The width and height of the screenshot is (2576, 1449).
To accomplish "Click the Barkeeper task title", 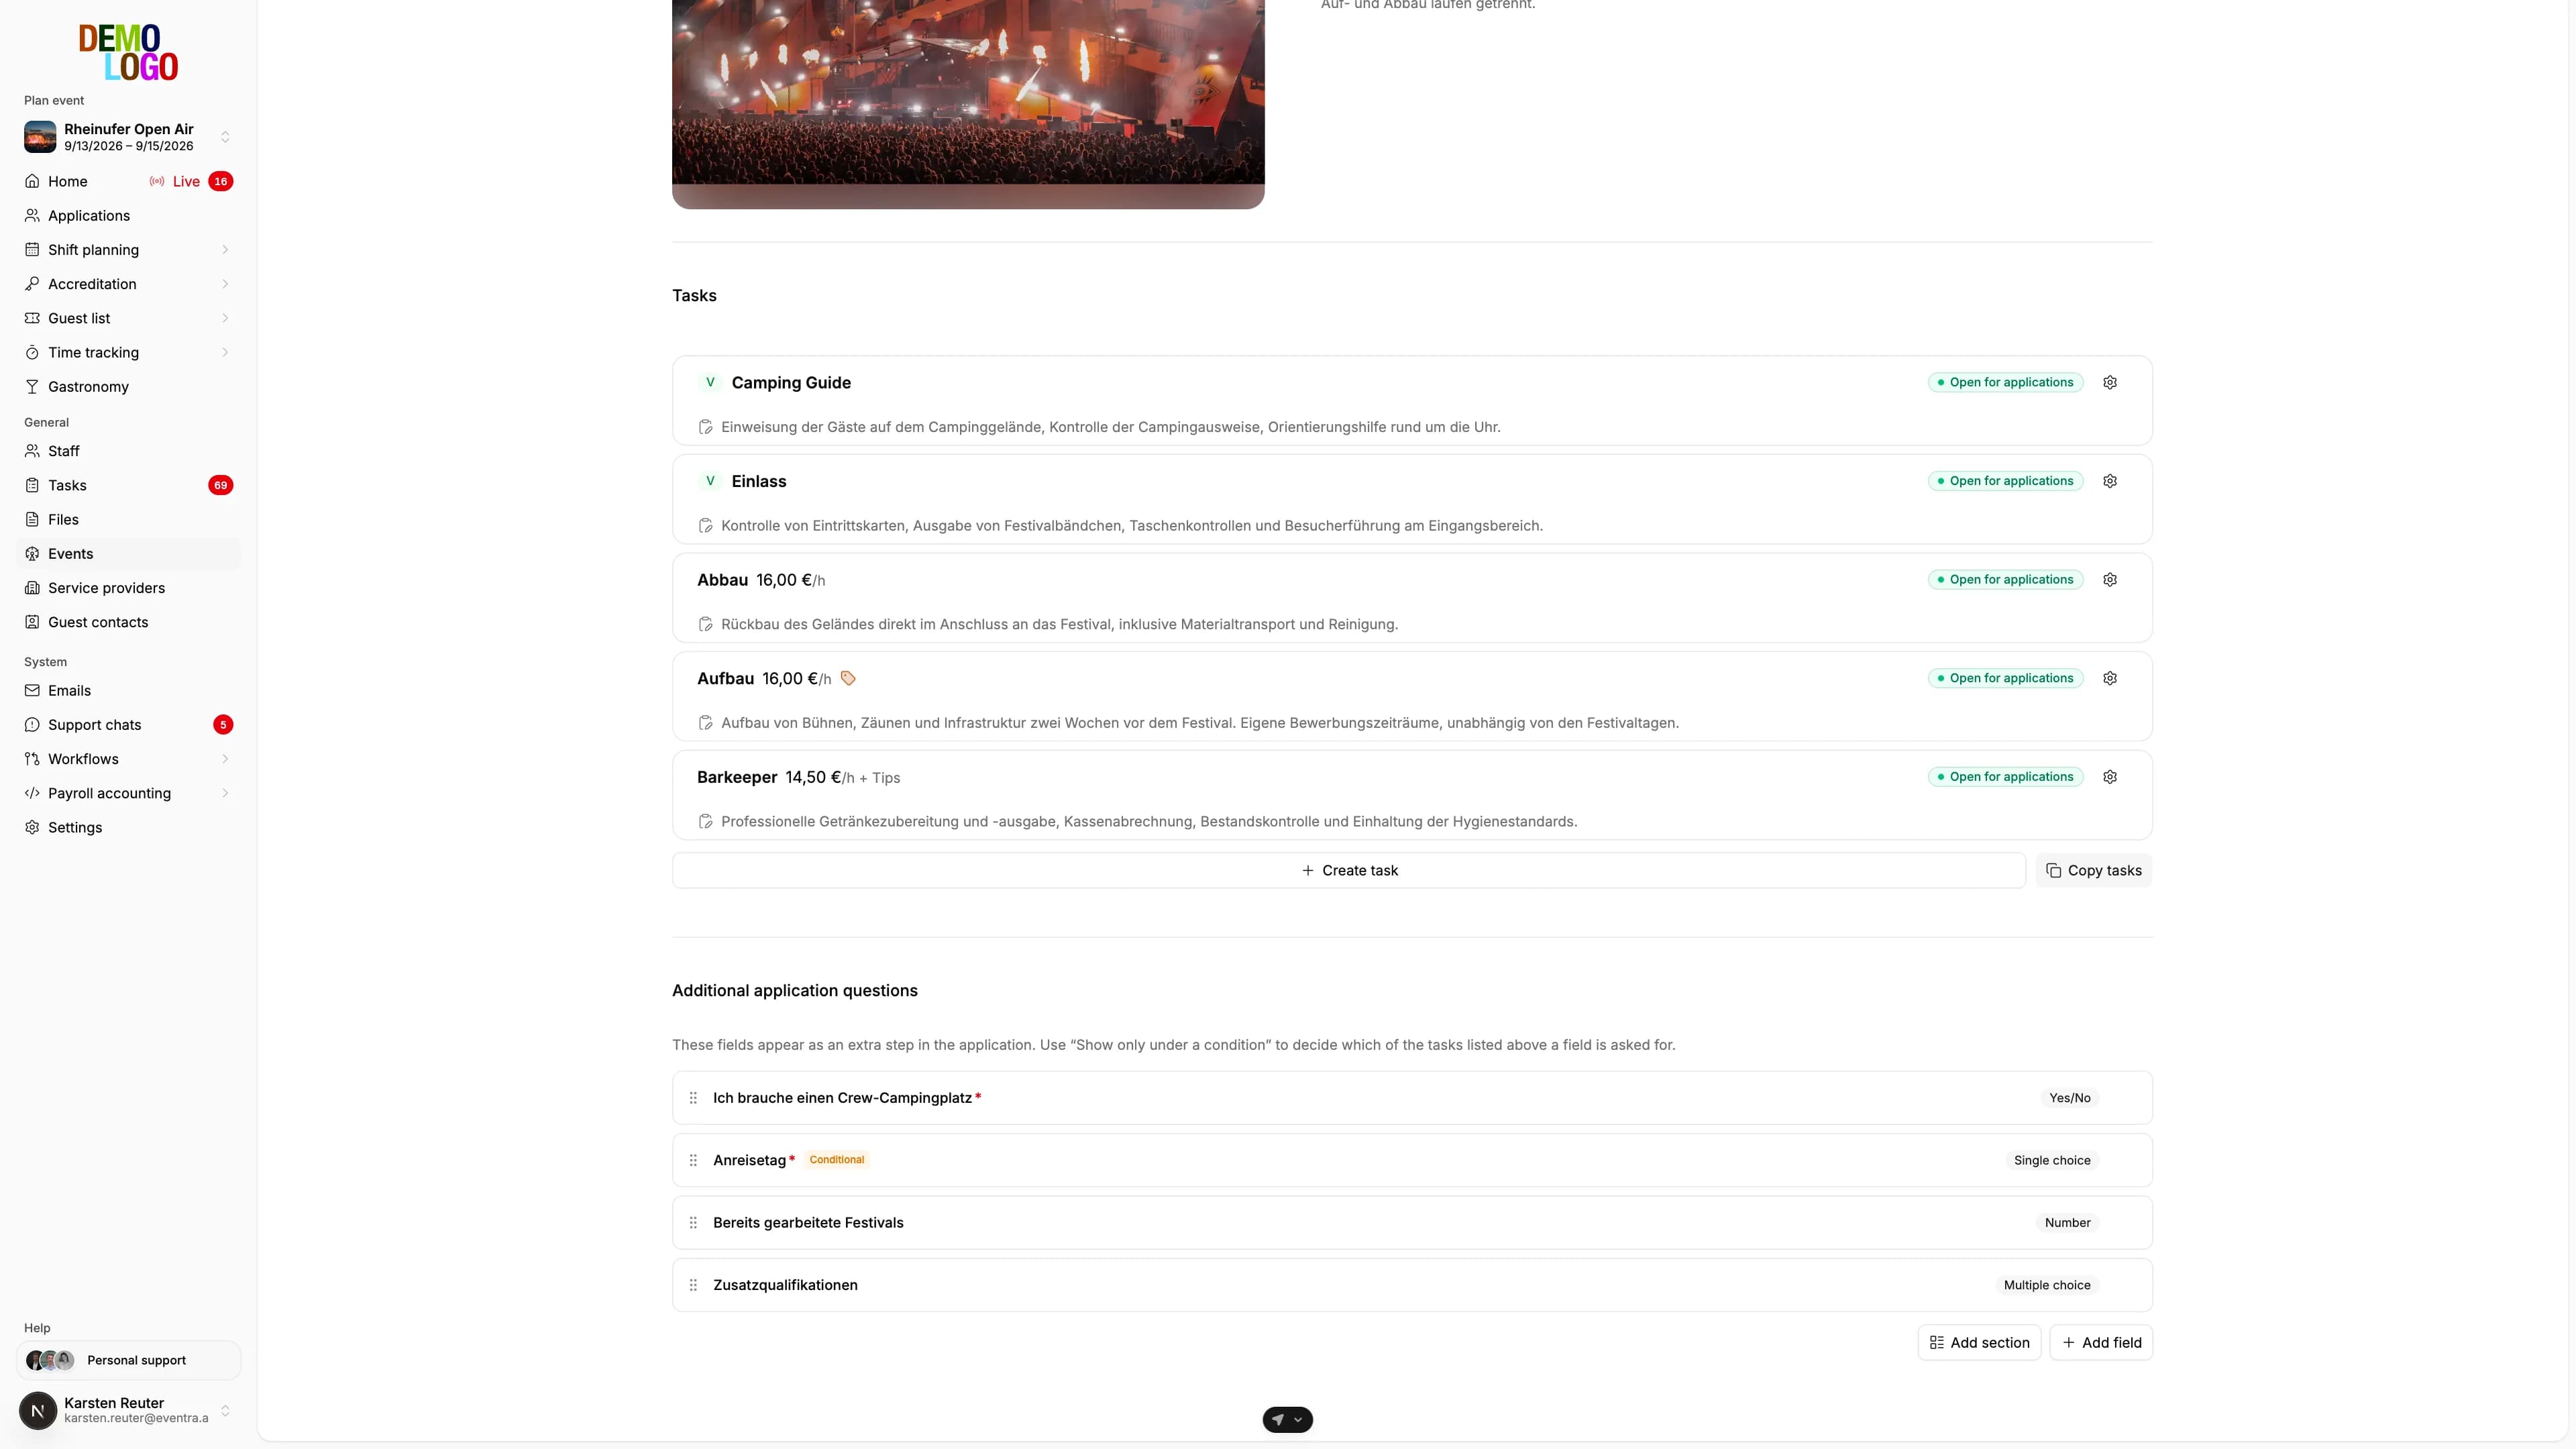I will pos(737,777).
